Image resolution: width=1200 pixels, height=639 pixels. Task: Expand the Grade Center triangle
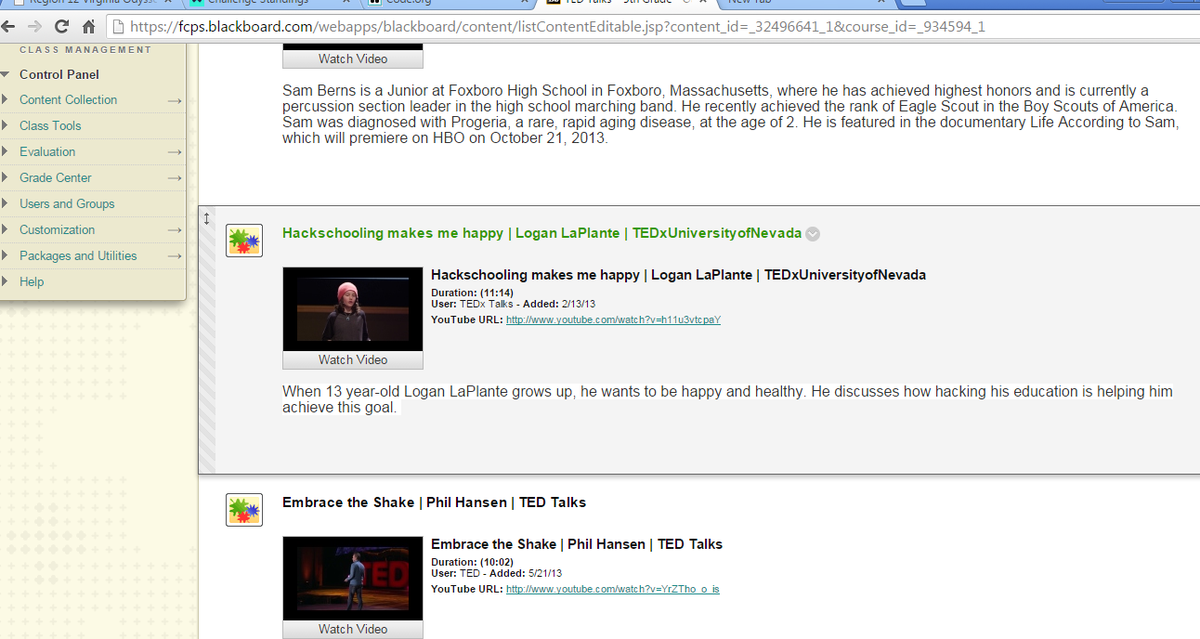(x=7, y=178)
